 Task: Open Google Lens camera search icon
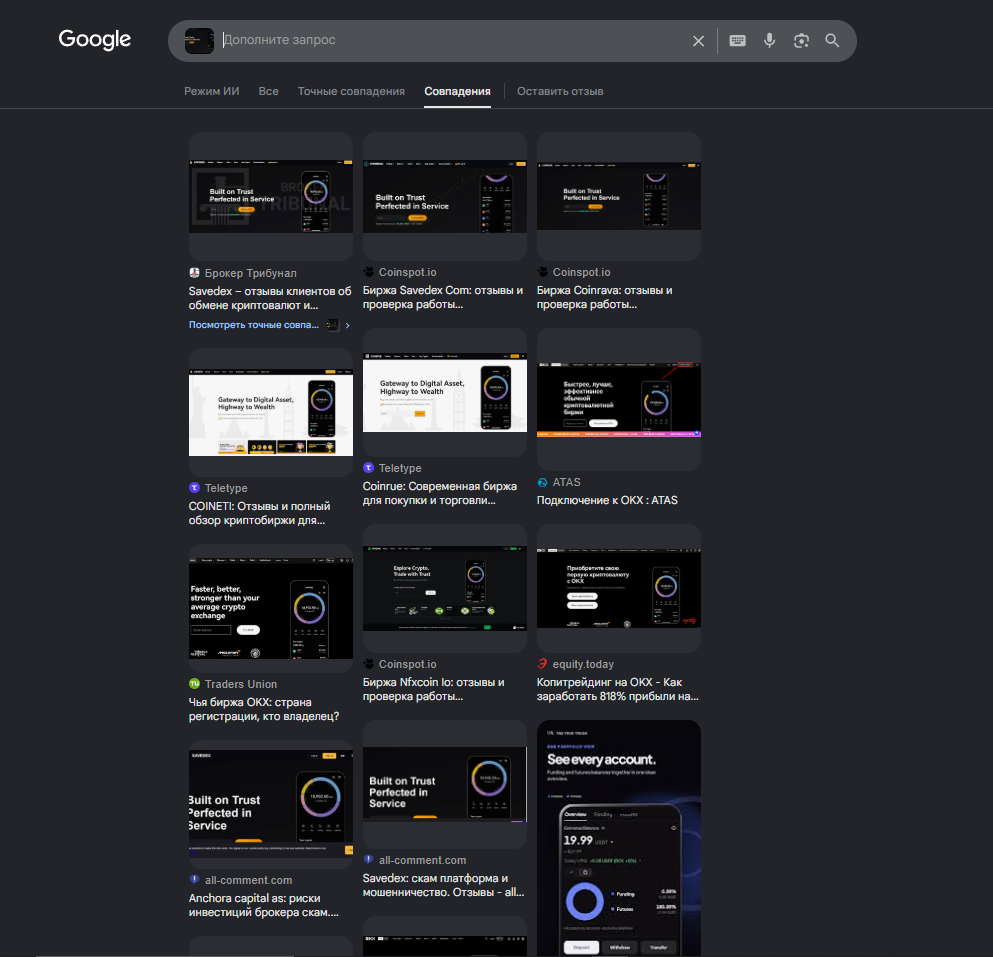point(801,41)
